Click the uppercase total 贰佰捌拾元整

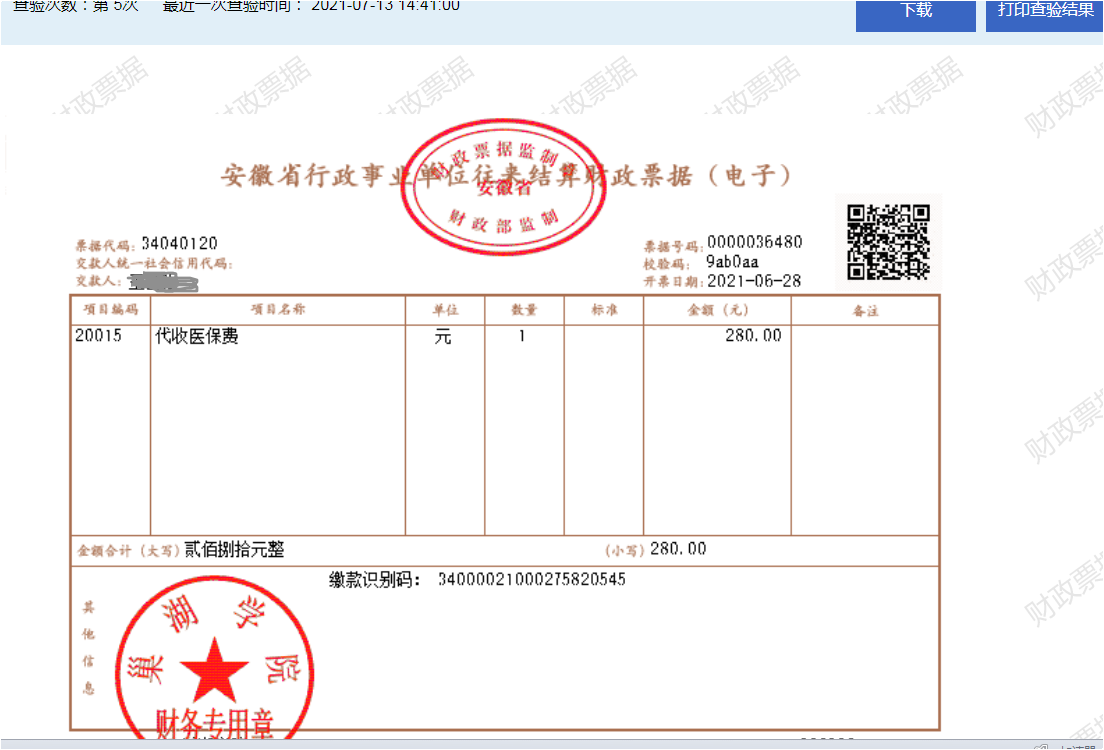[235, 550]
